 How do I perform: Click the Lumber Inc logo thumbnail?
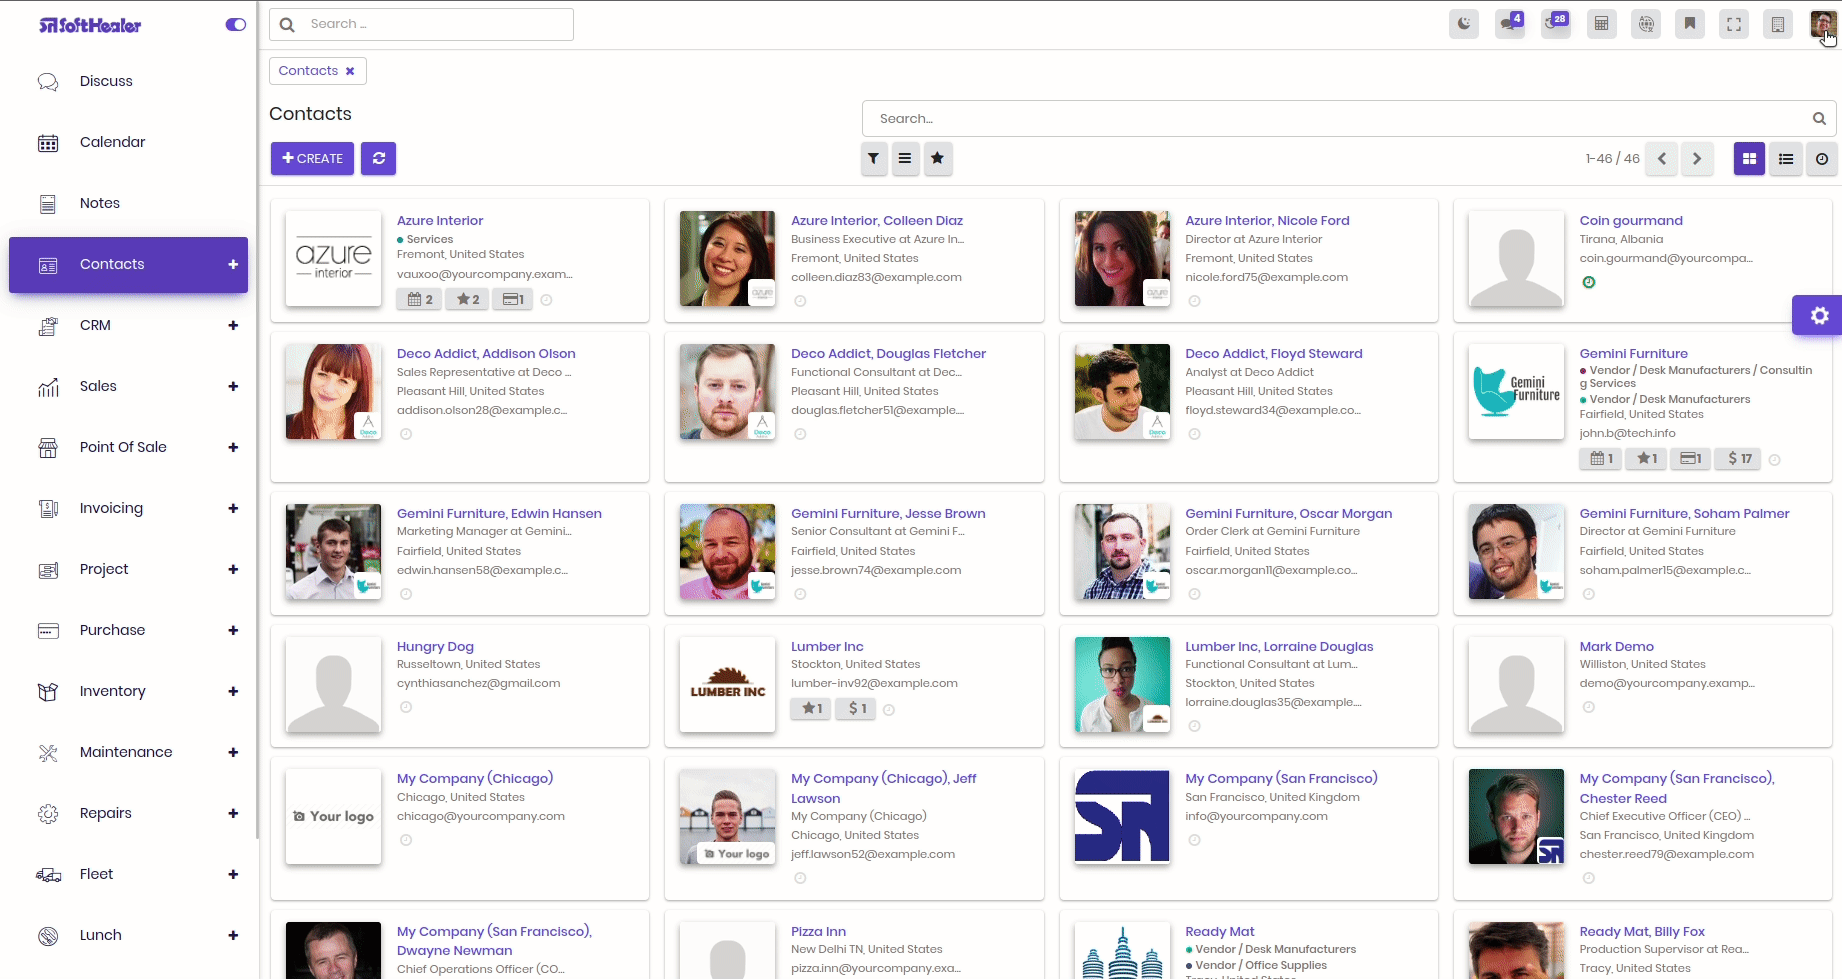tap(728, 684)
